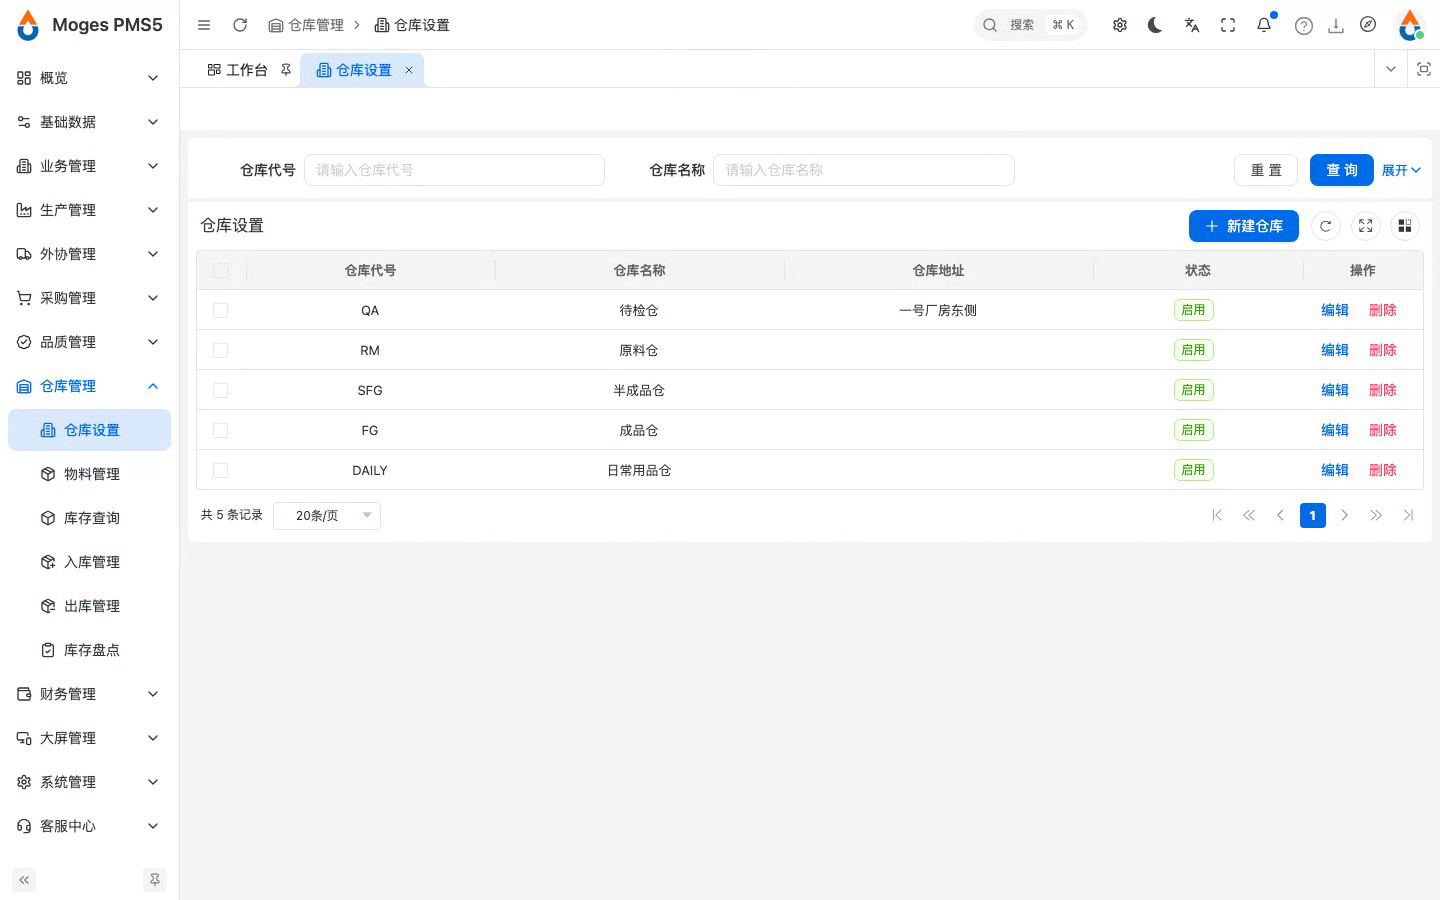This screenshot has width=1440, height=900.
Task: Toggle the sidebar hamburger menu icon
Action: (204, 25)
